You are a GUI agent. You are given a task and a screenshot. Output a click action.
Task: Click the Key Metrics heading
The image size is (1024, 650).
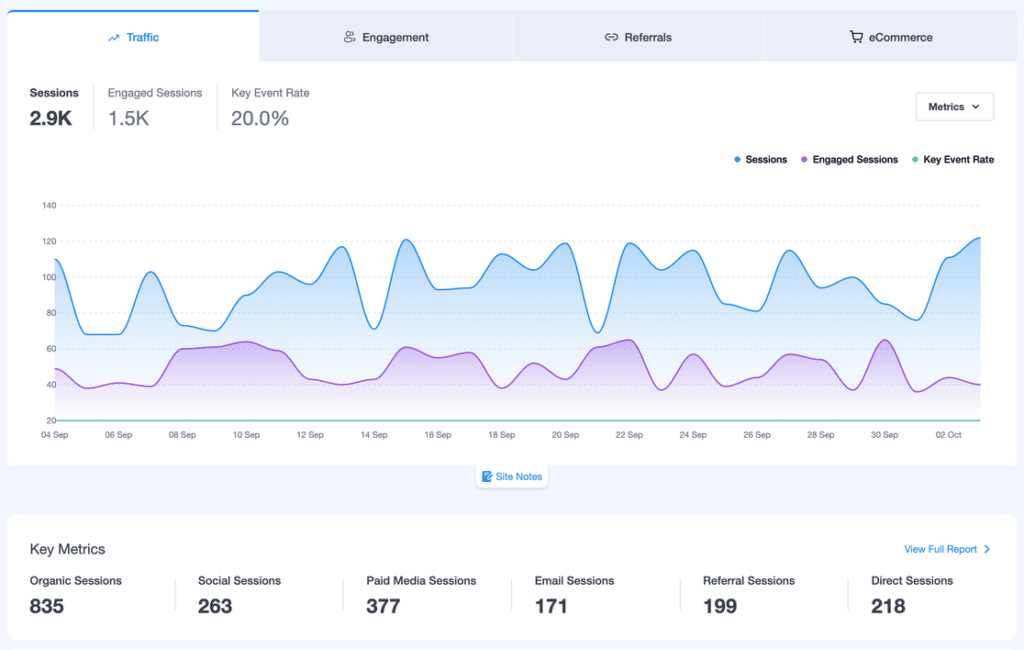point(67,549)
